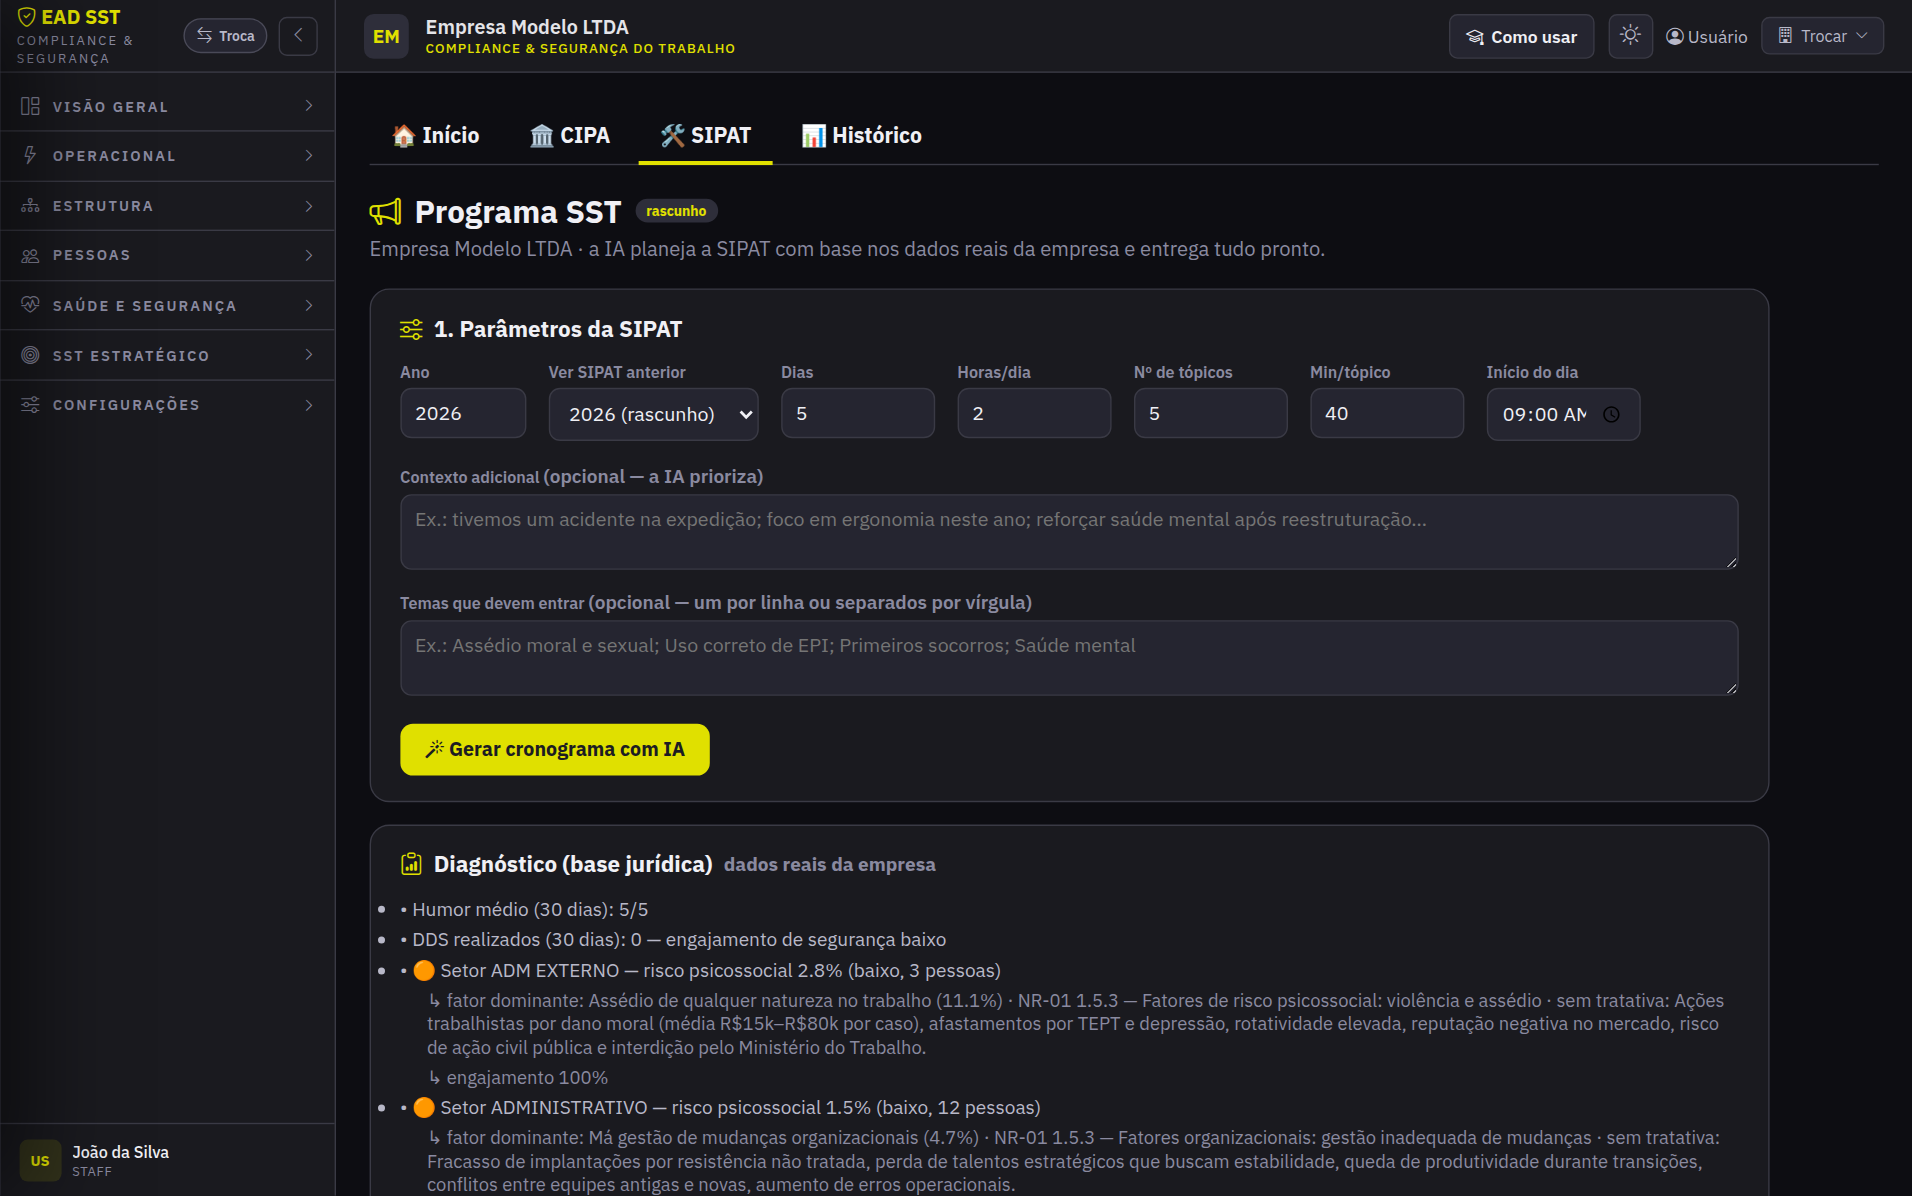Click Gerar cronograma com IA button

click(555, 749)
